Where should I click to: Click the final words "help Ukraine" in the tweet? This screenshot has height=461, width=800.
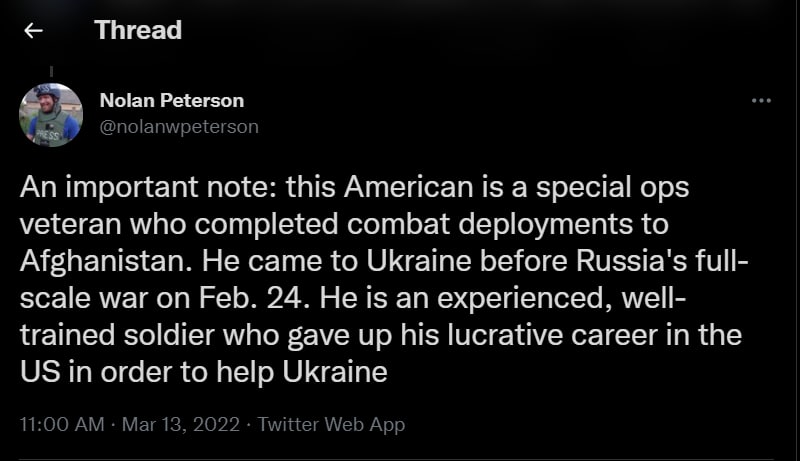[302, 373]
